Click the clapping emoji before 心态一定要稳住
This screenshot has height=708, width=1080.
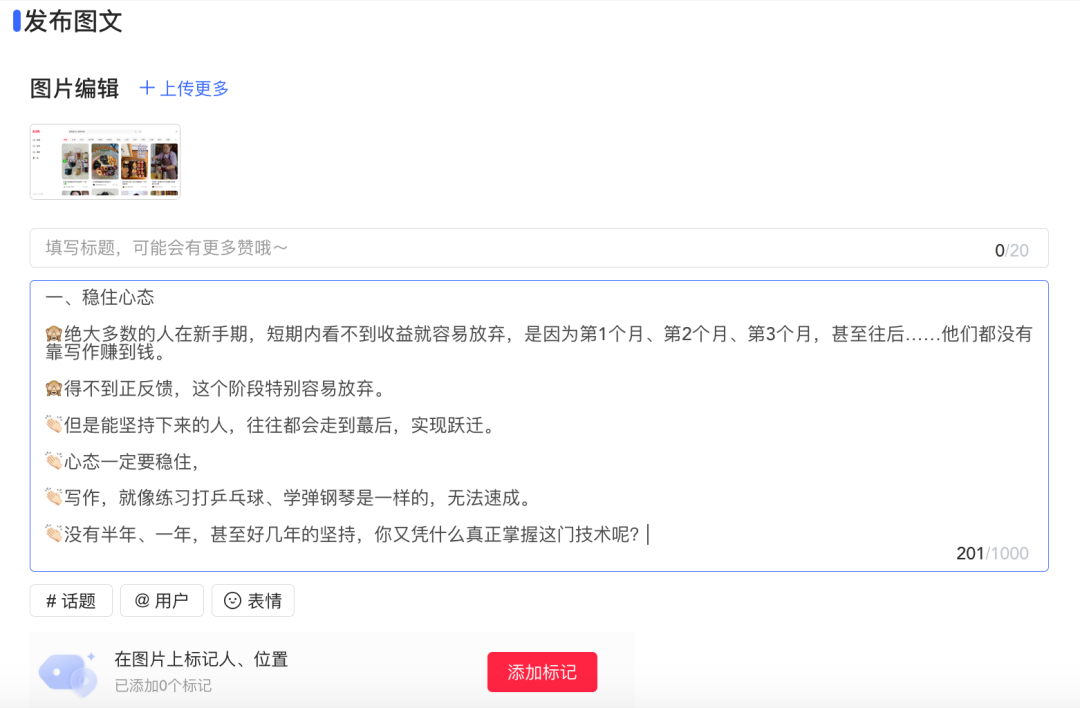click(54, 461)
